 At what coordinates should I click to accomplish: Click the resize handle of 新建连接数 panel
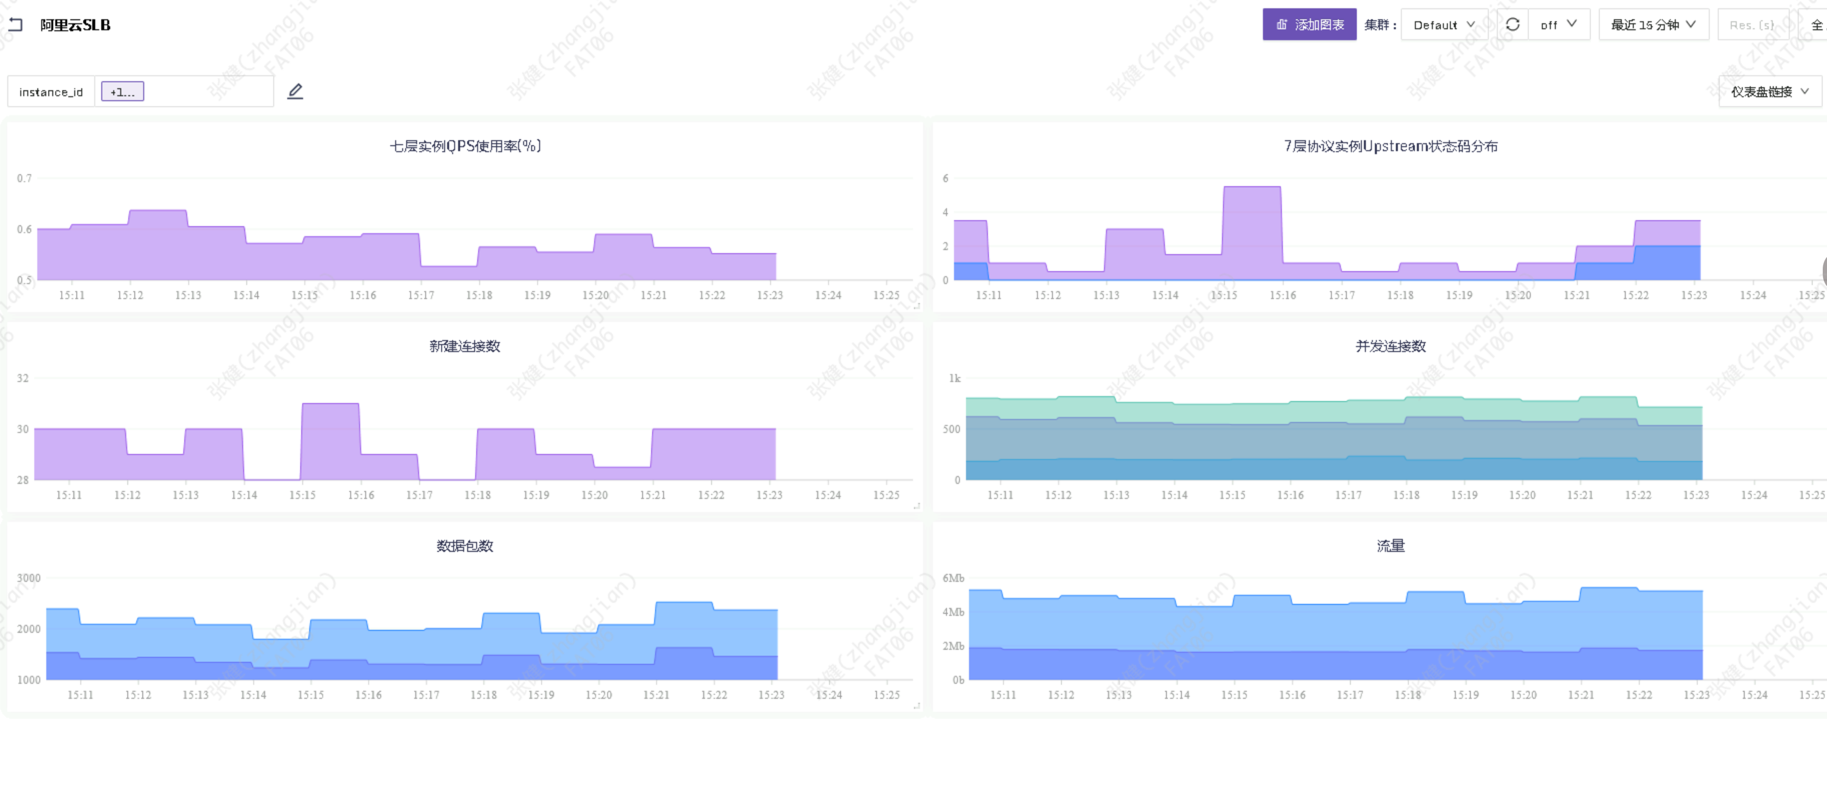coord(916,506)
